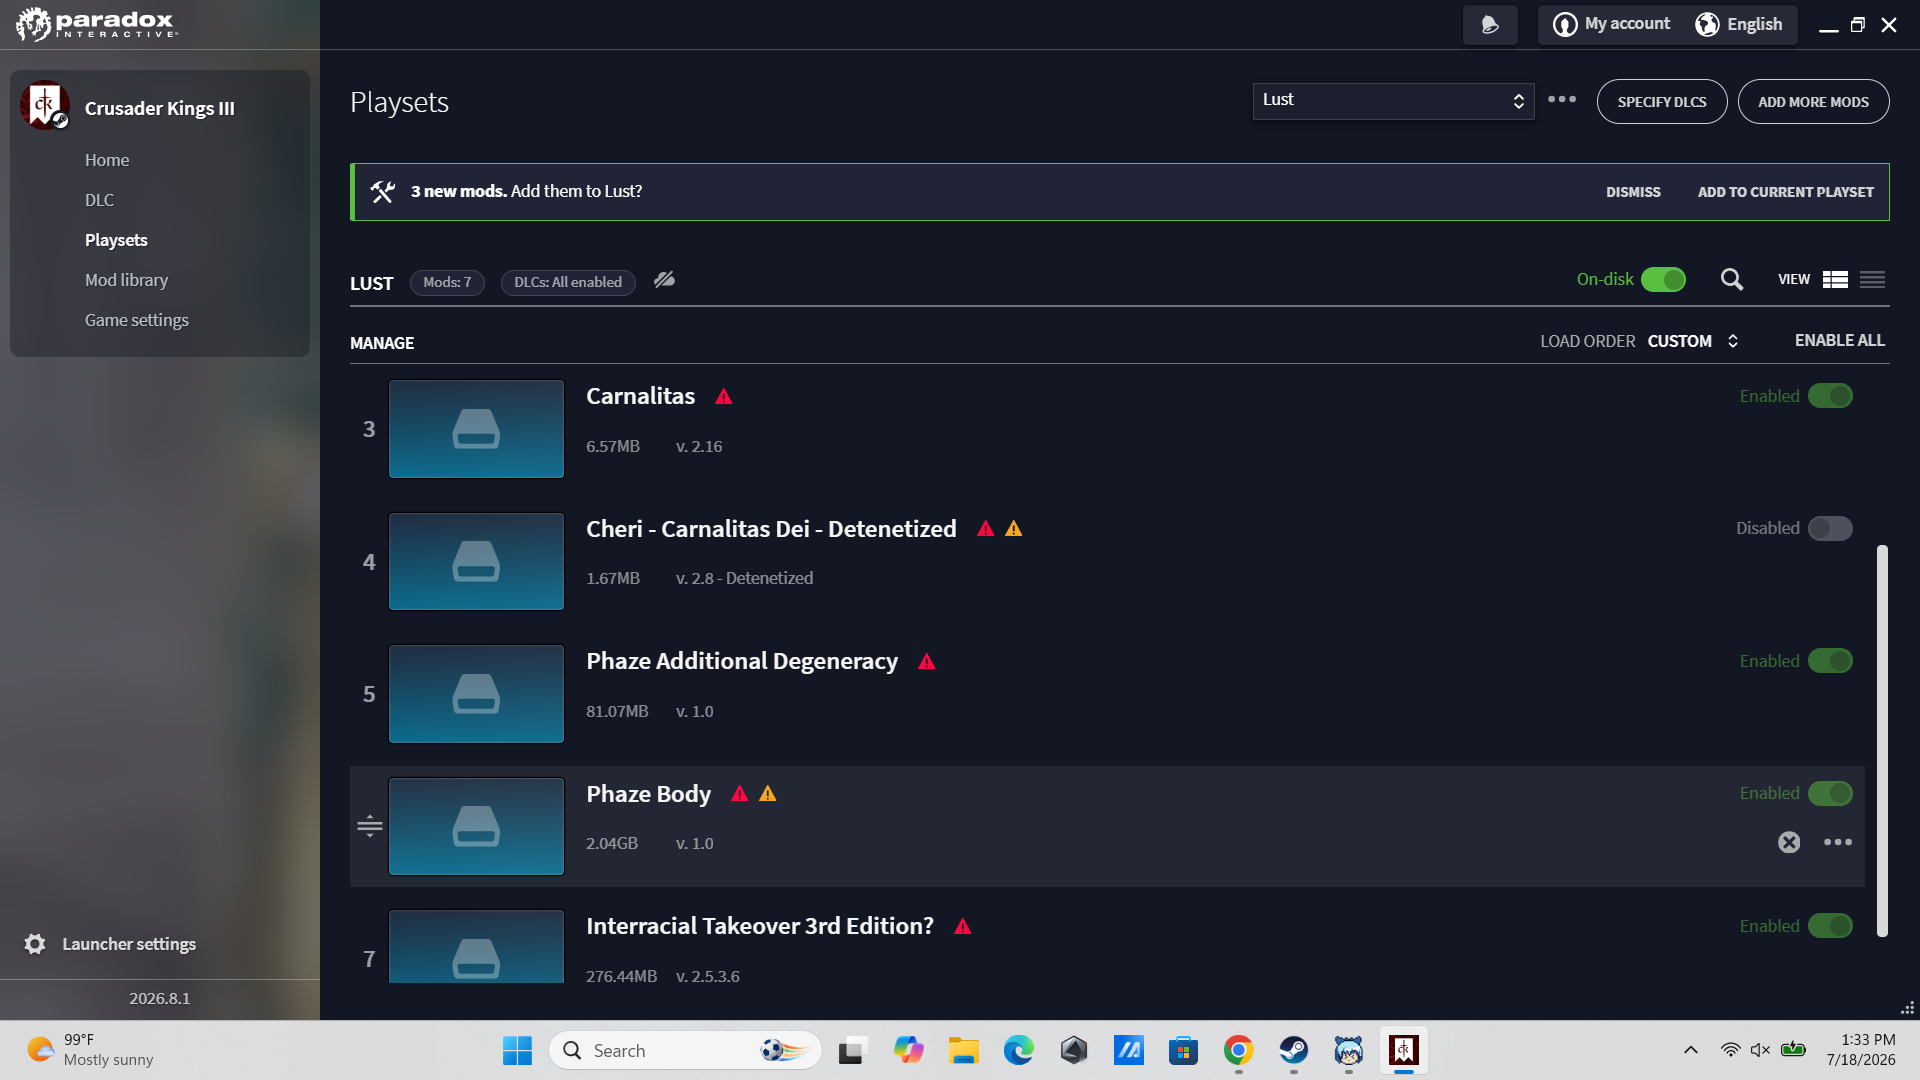The height and width of the screenshot is (1080, 1920).
Task: Open Google Chrome from taskbar
Action: point(1238,1051)
